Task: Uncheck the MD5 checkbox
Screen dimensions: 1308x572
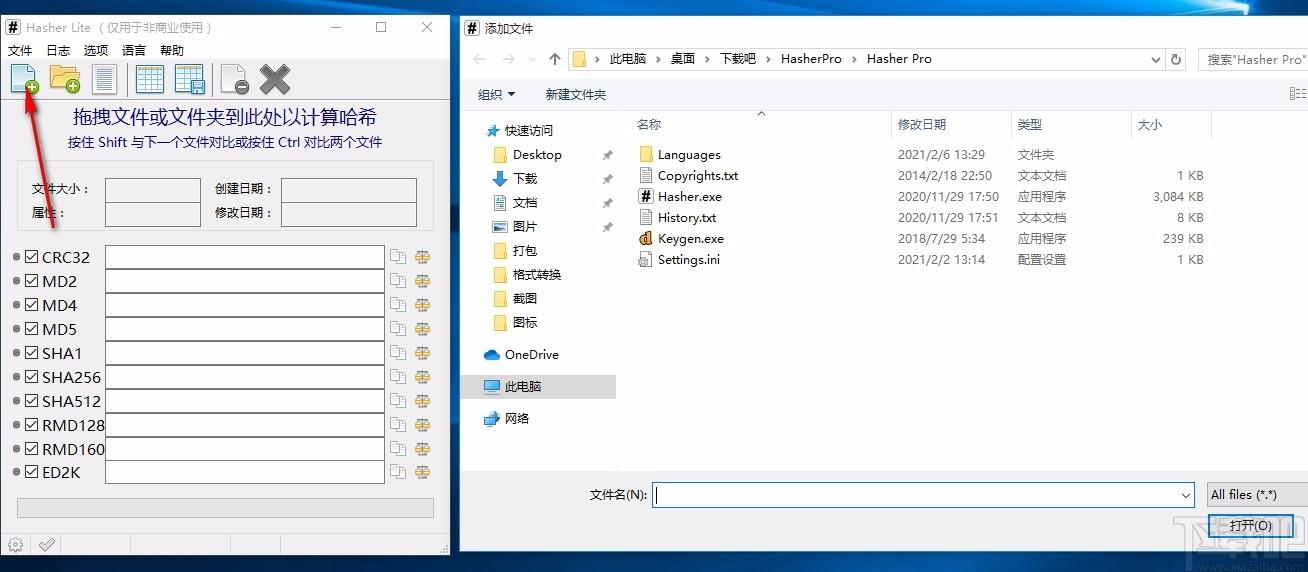Action: point(31,329)
